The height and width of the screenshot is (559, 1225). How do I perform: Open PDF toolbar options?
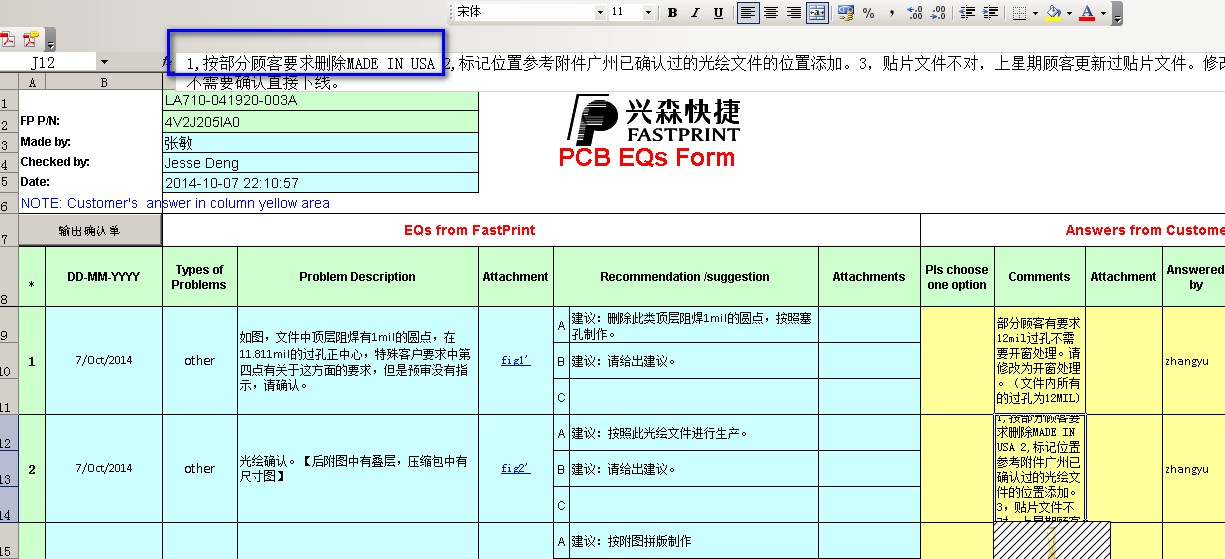point(50,42)
